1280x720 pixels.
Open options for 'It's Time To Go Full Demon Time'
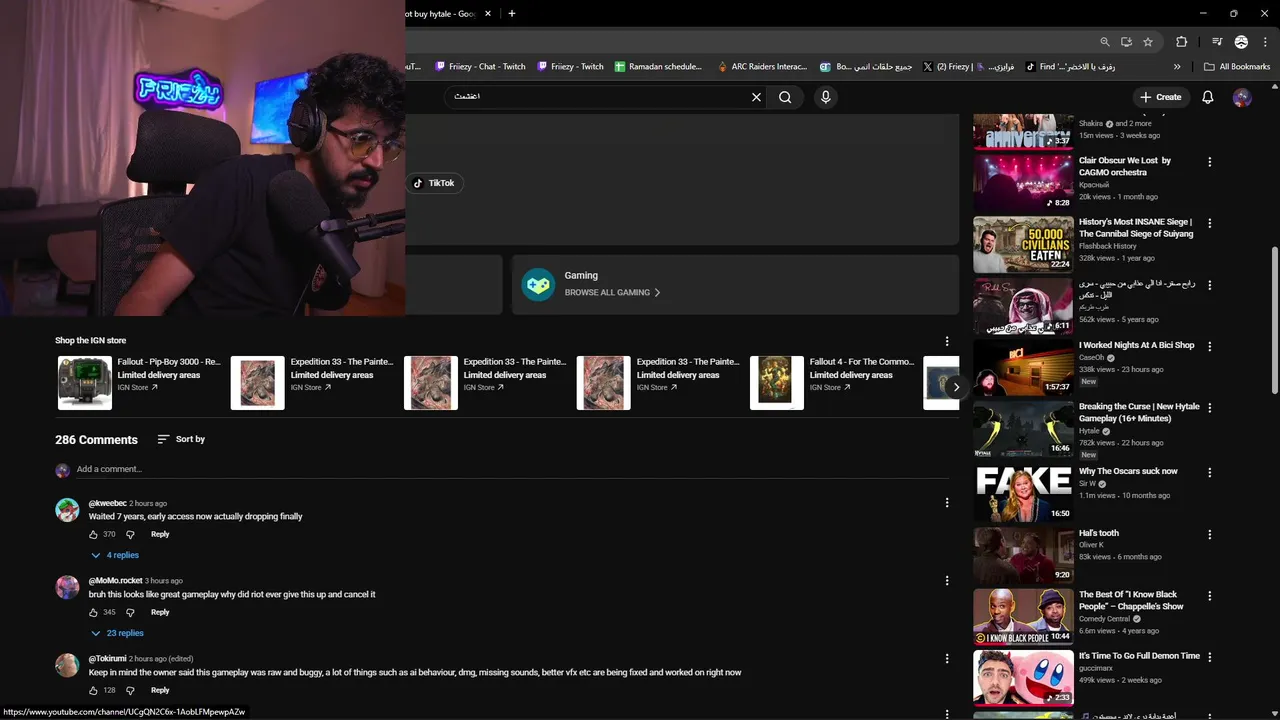click(1209, 658)
